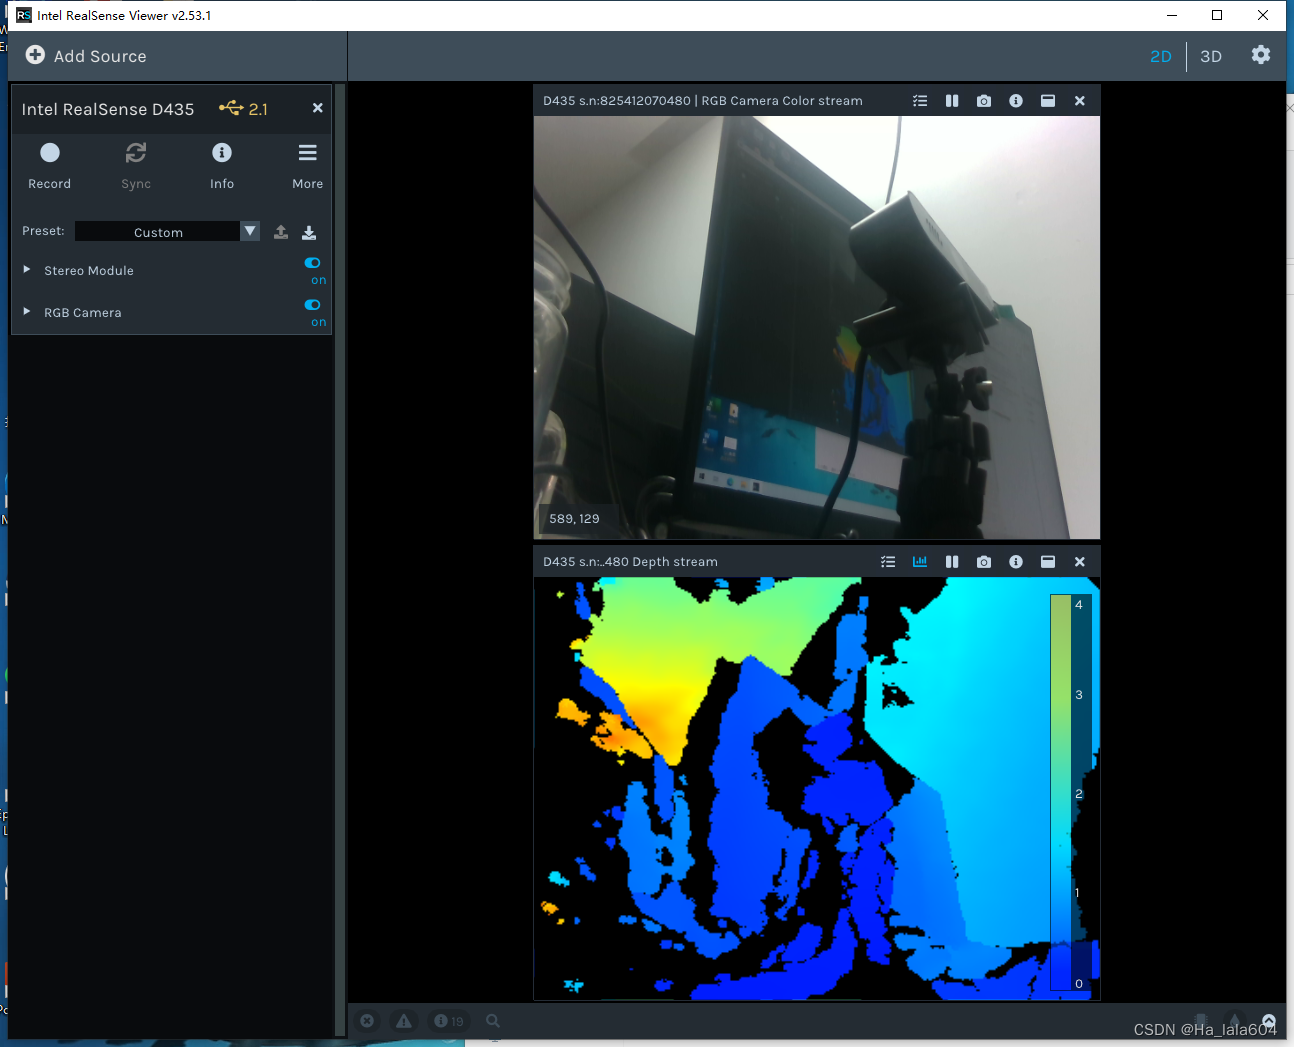Click the Add Source button
This screenshot has width=1294, height=1047.
coord(85,56)
